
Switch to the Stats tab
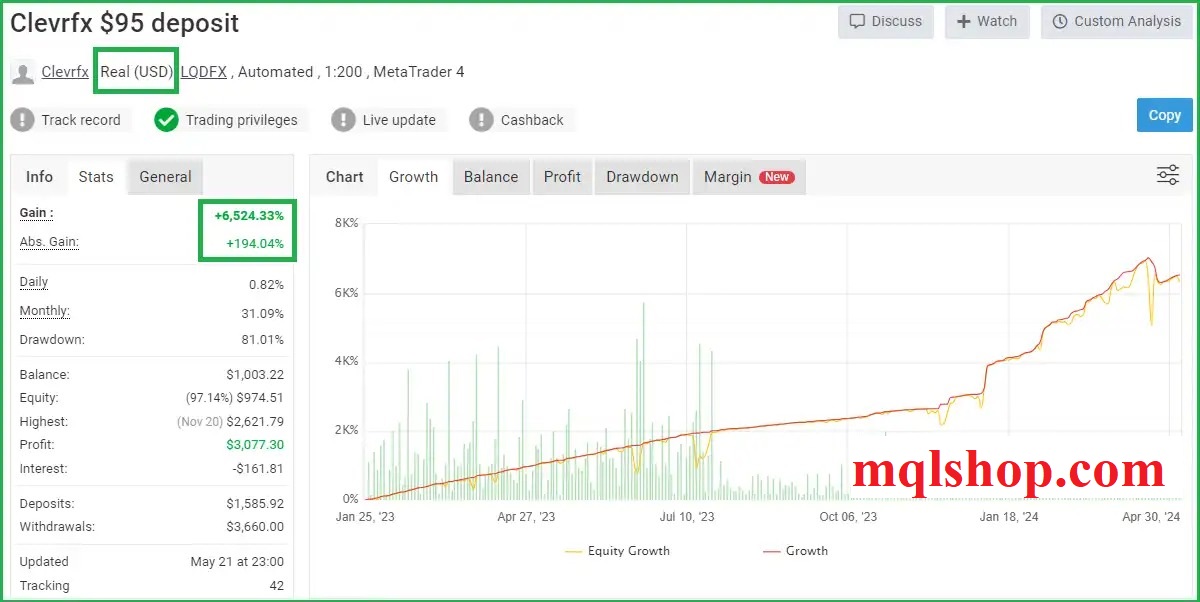(x=95, y=176)
